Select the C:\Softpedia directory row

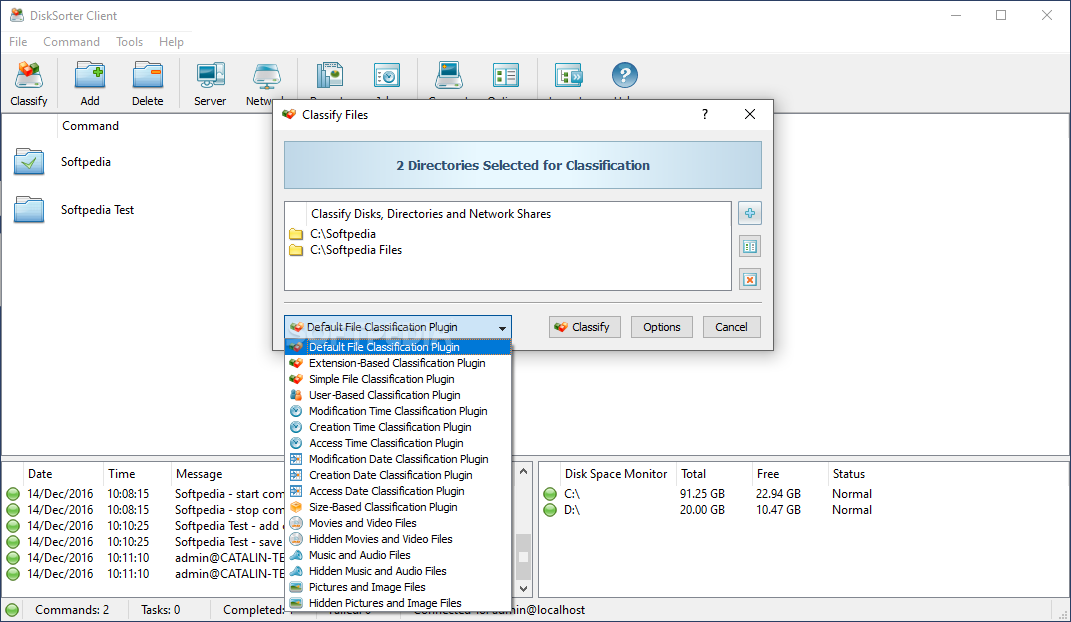507,234
